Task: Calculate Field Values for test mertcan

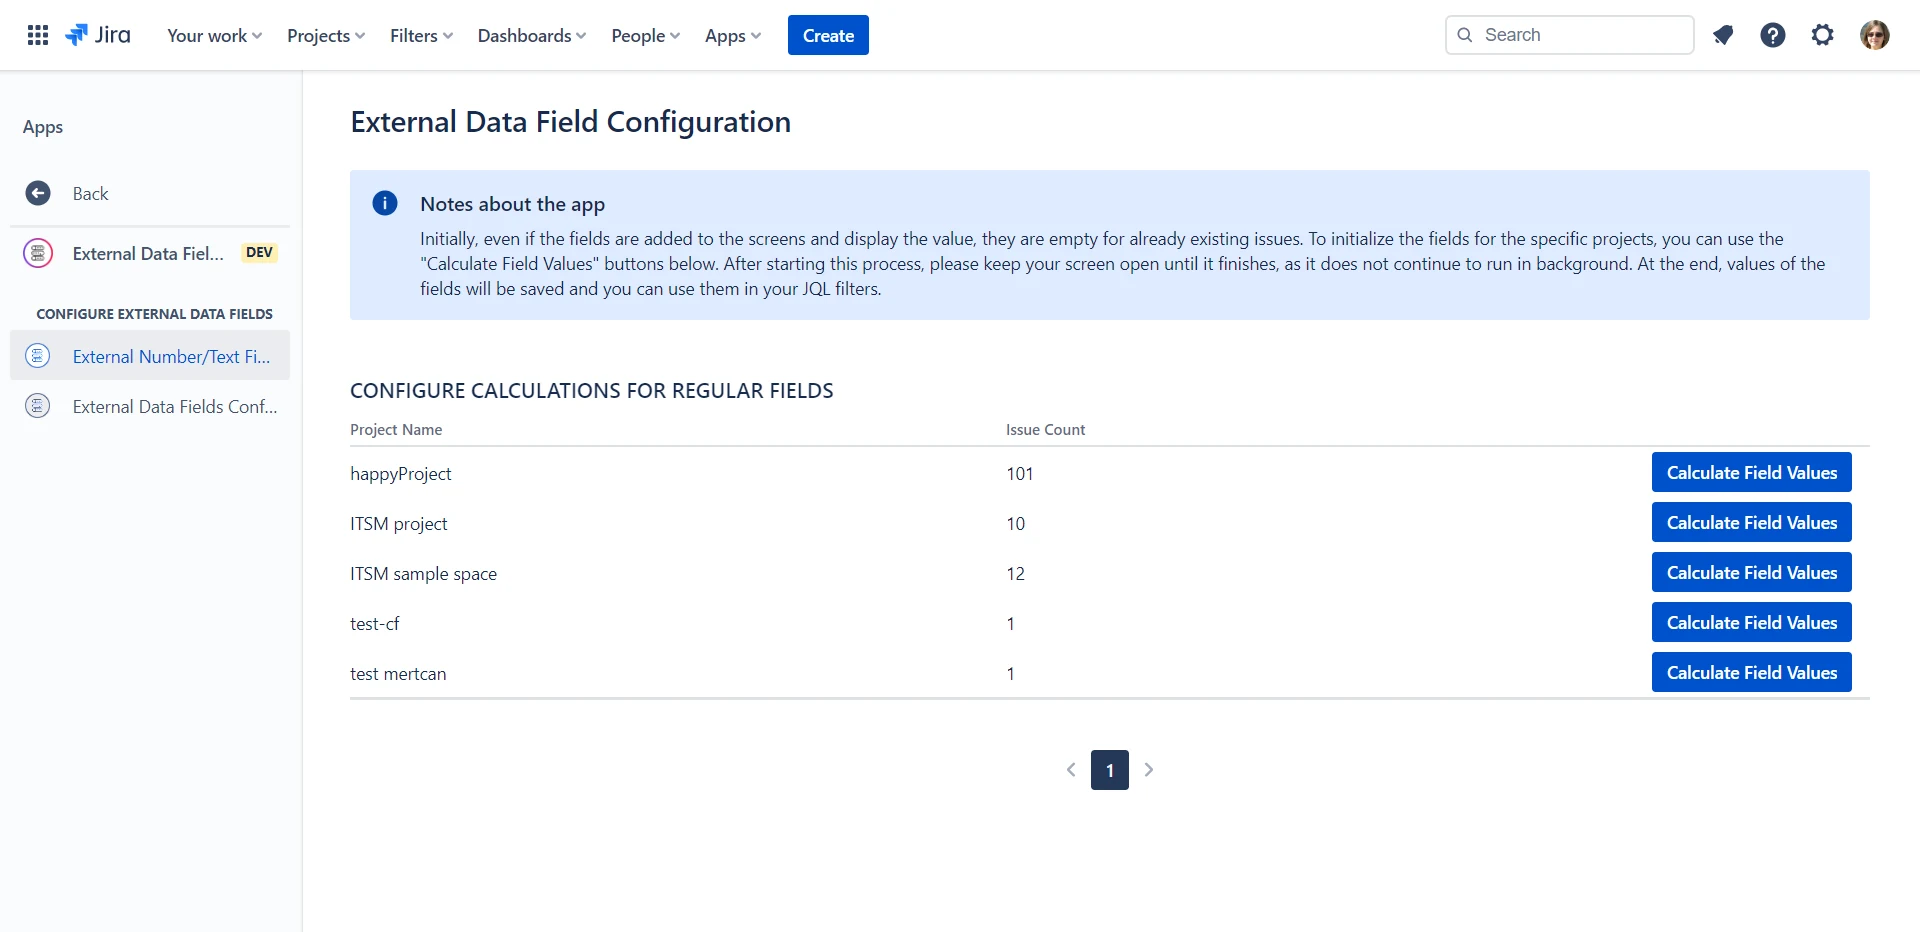Action: 1752,672
